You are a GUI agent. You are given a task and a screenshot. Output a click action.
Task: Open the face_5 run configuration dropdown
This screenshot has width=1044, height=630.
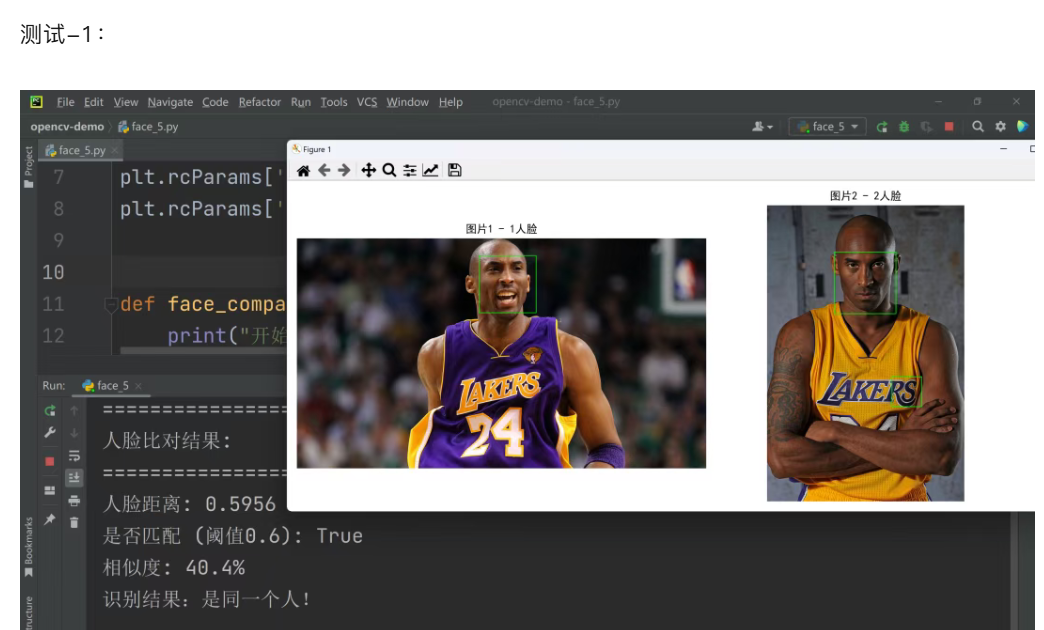pyautogui.click(x=828, y=127)
